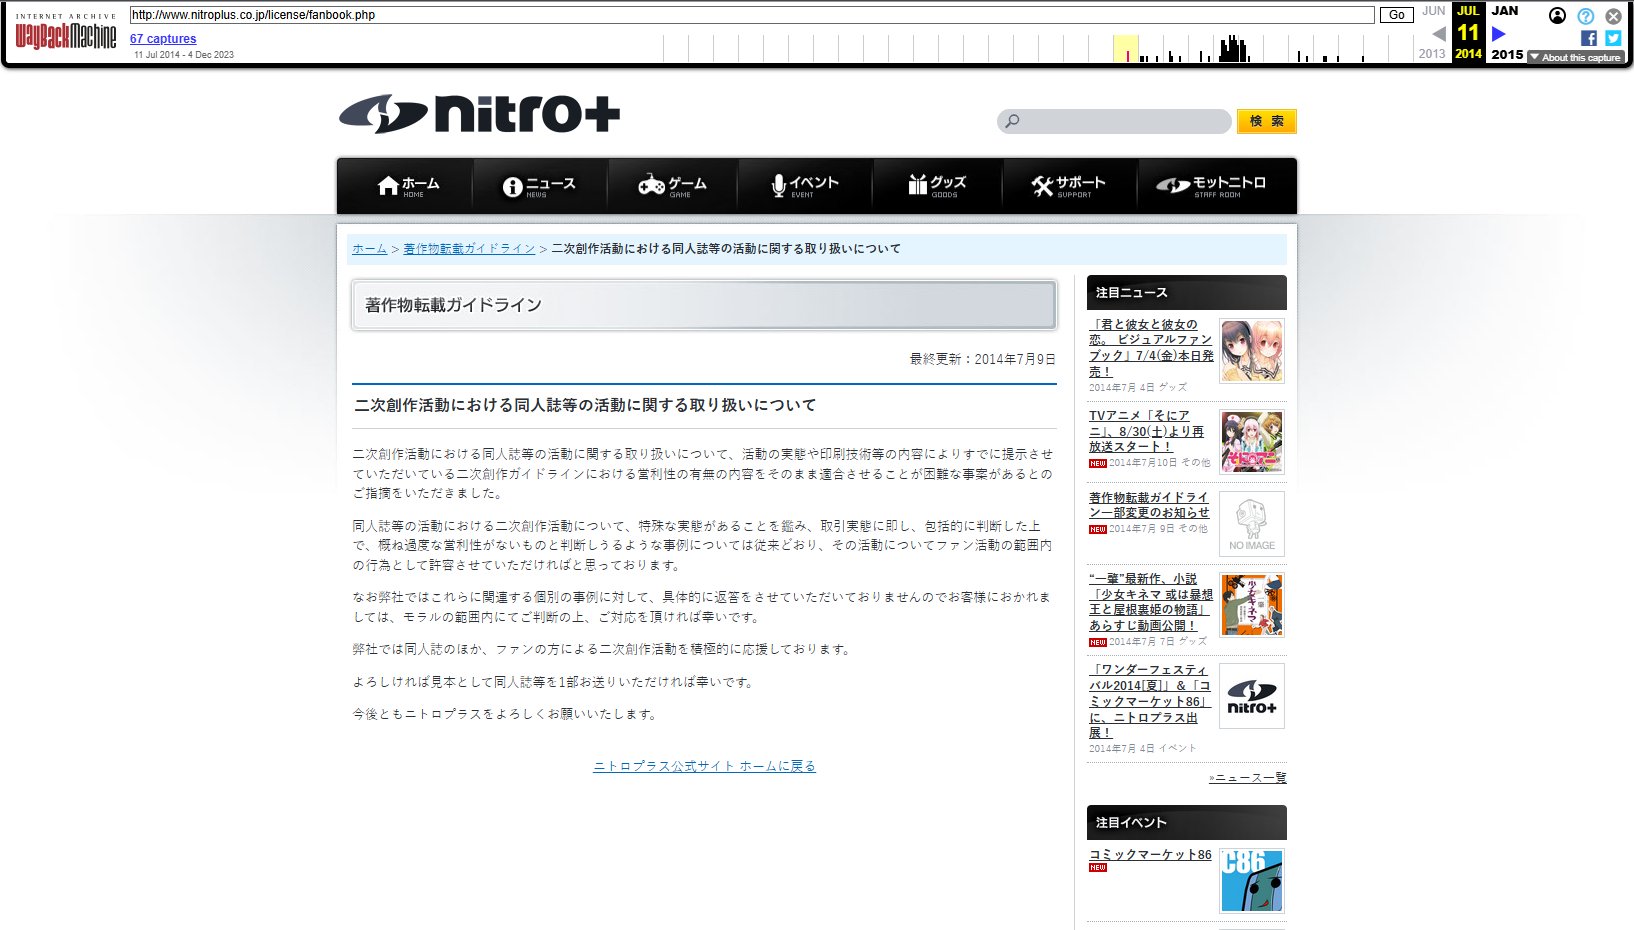Open サポート menu label
1634x930 pixels.
tap(1081, 182)
